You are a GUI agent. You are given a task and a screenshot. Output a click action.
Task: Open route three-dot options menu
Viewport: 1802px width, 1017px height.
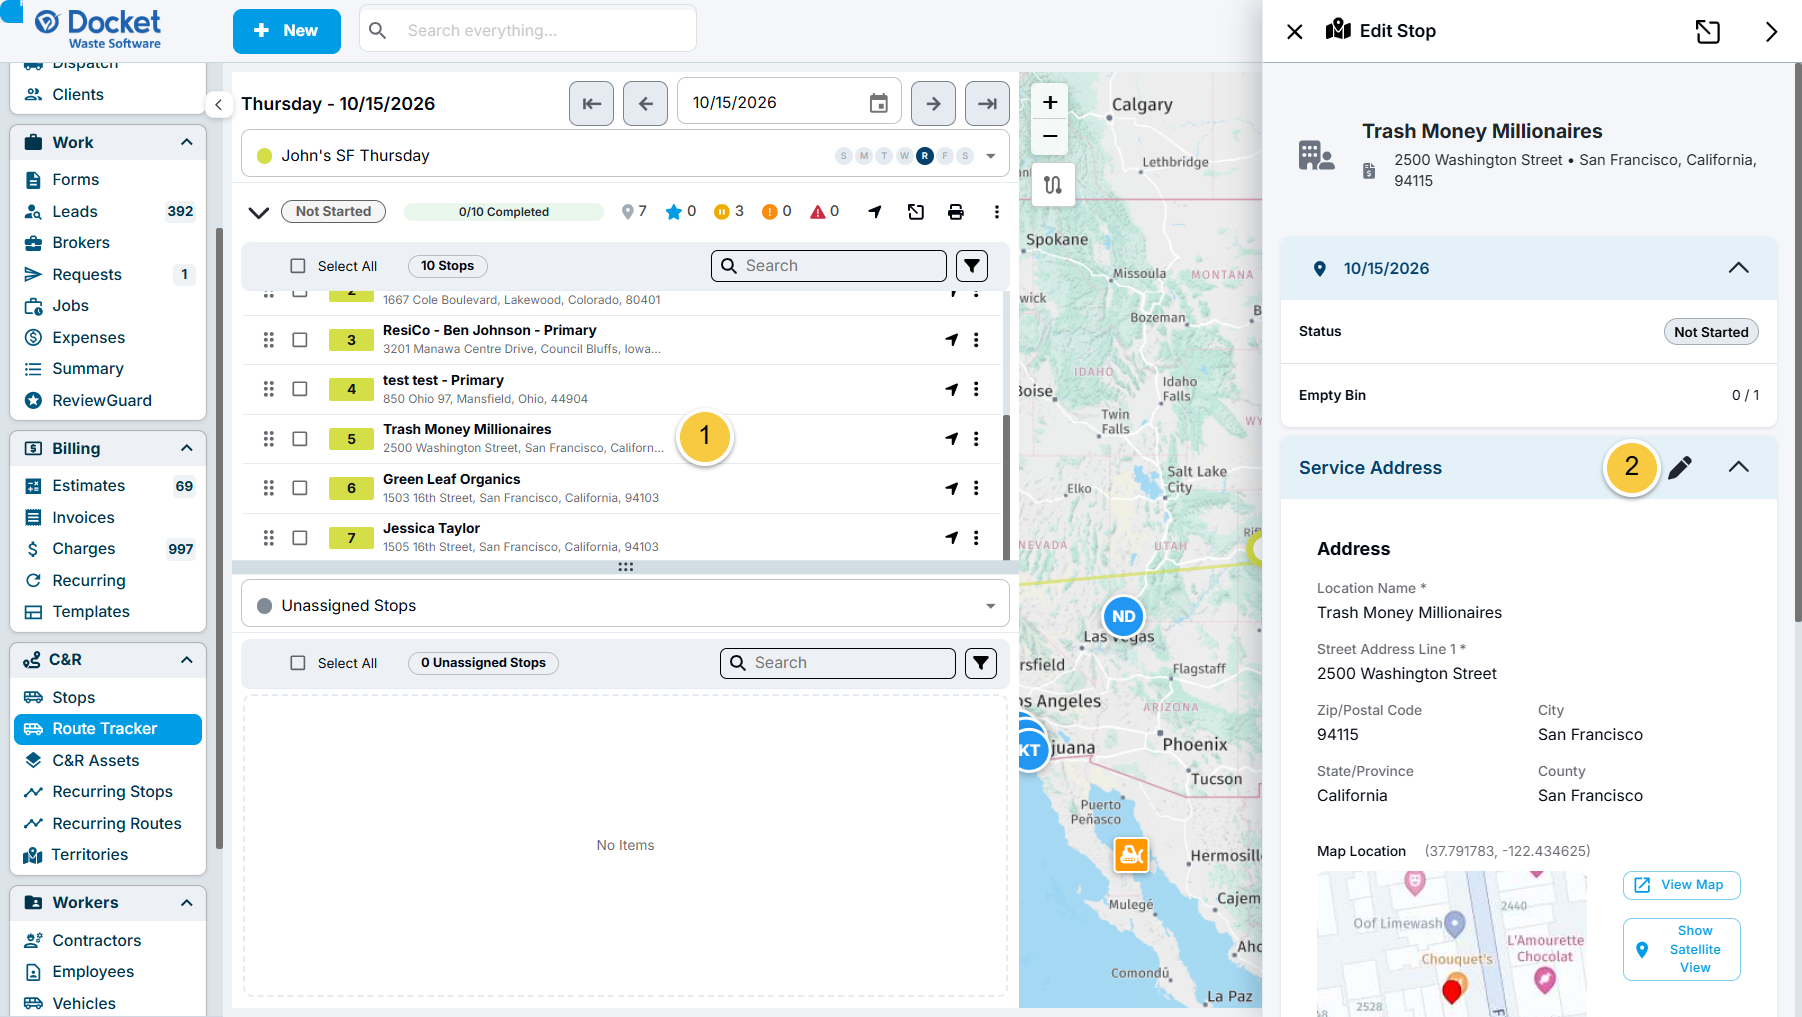[x=996, y=212]
